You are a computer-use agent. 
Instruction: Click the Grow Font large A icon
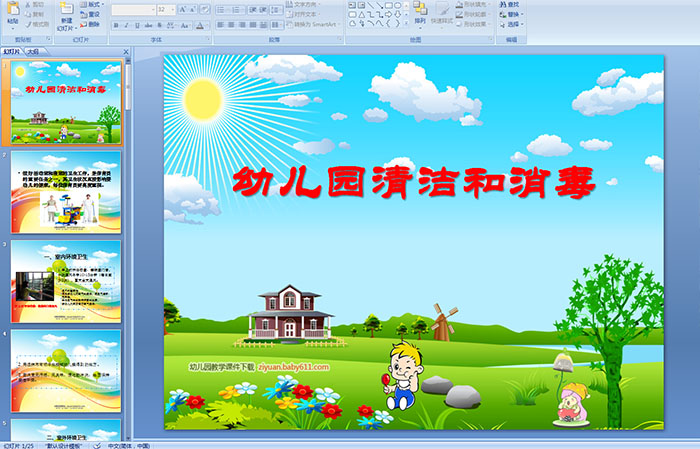(182, 9)
